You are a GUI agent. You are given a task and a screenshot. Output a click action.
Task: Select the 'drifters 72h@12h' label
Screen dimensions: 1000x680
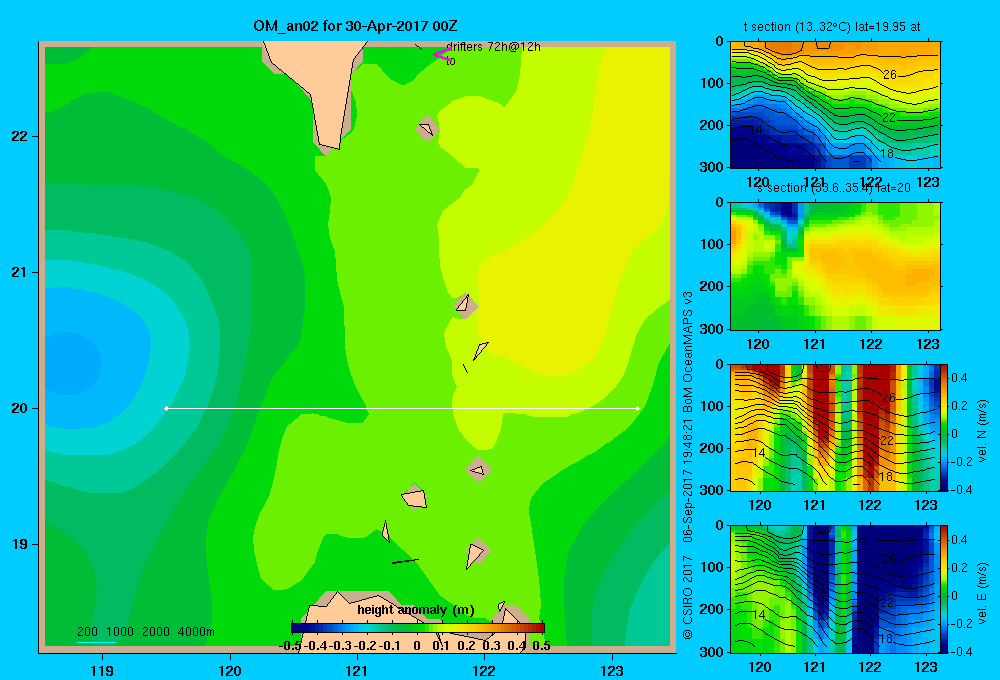pos(493,47)
